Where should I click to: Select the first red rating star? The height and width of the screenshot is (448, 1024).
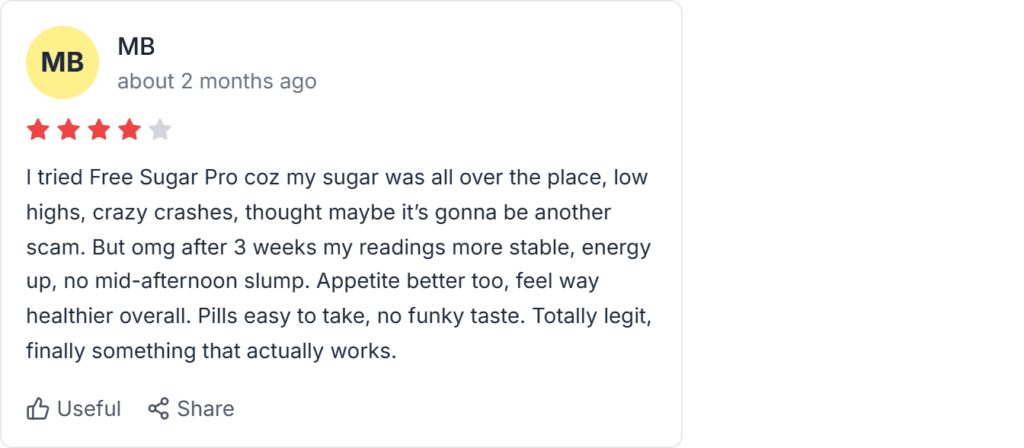click(x=38, y=130)
